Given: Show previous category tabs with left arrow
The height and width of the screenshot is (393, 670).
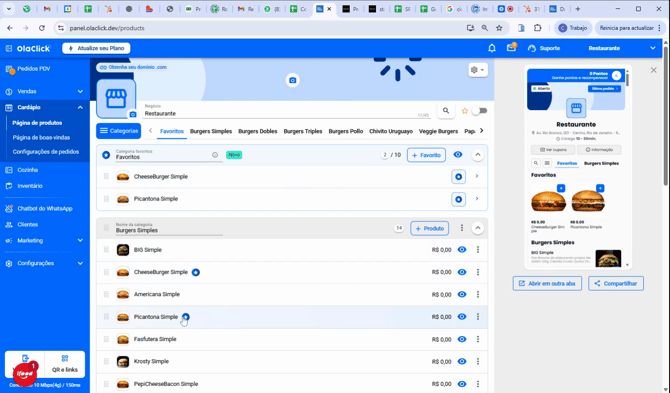Looking at the screenshot, I should (x=150, y=131).
